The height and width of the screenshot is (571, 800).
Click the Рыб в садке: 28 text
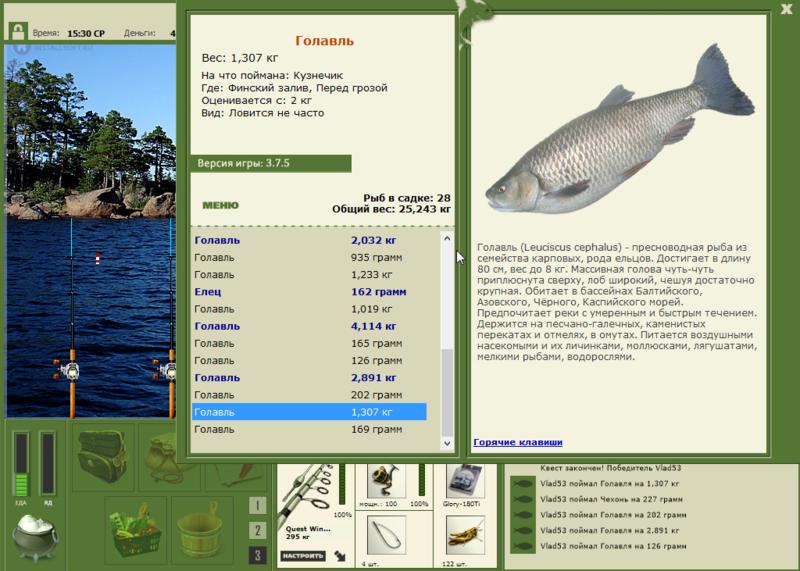(407, 198)
